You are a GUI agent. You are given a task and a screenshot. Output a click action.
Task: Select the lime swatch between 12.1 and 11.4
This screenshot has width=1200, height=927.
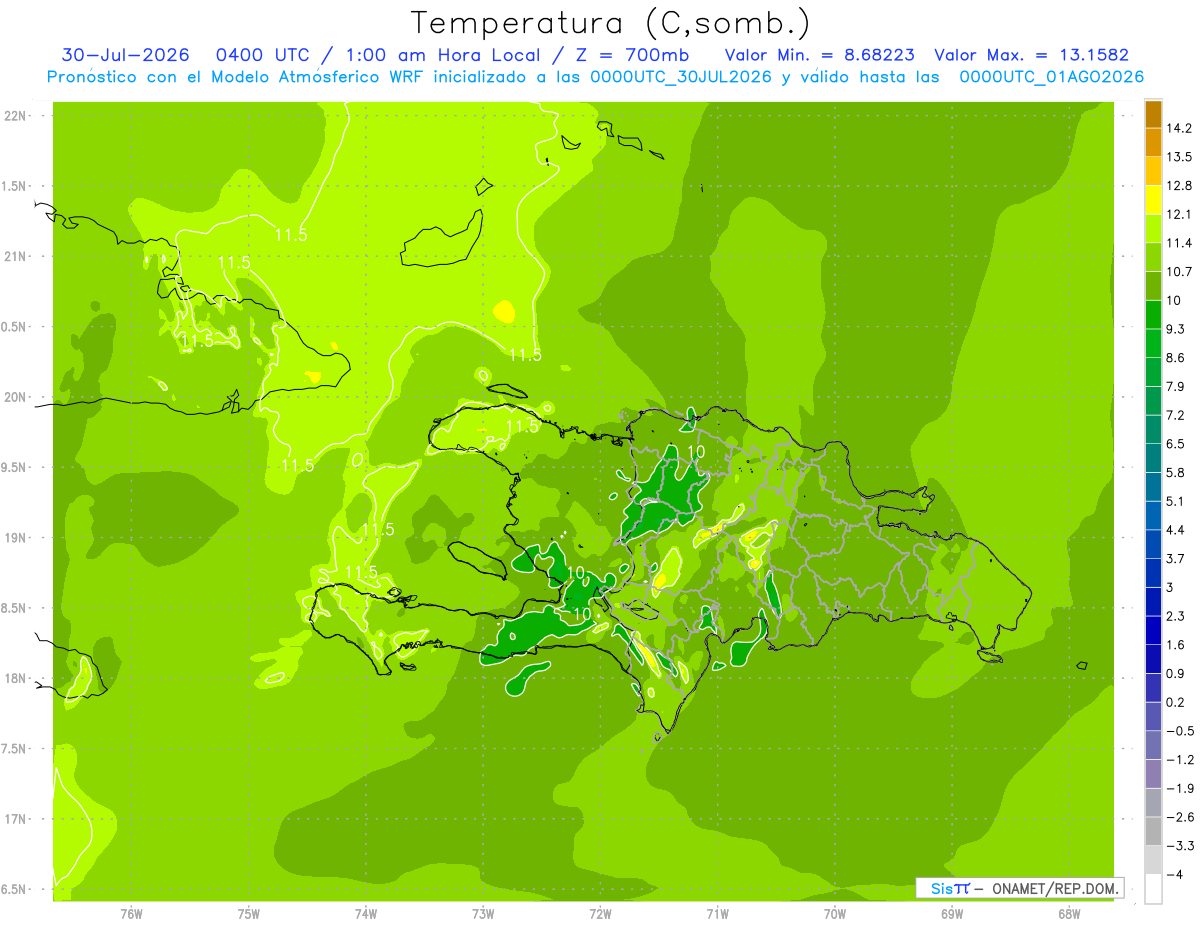pos(1153,229)
